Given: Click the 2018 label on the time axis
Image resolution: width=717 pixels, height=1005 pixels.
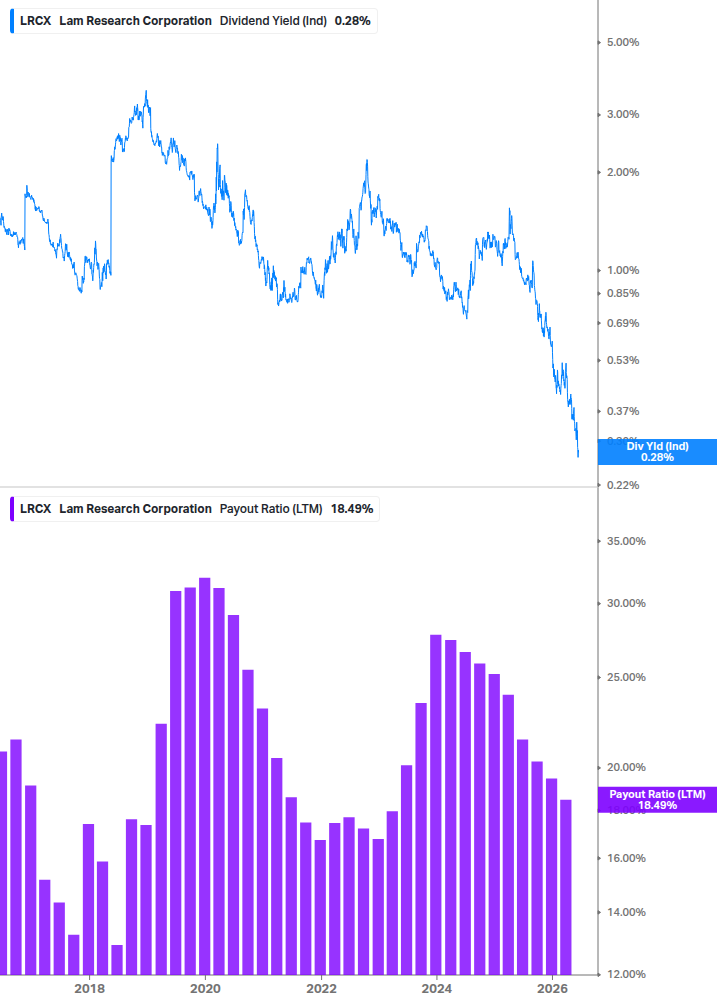Looking at the screenshot, I should [90, 988].
